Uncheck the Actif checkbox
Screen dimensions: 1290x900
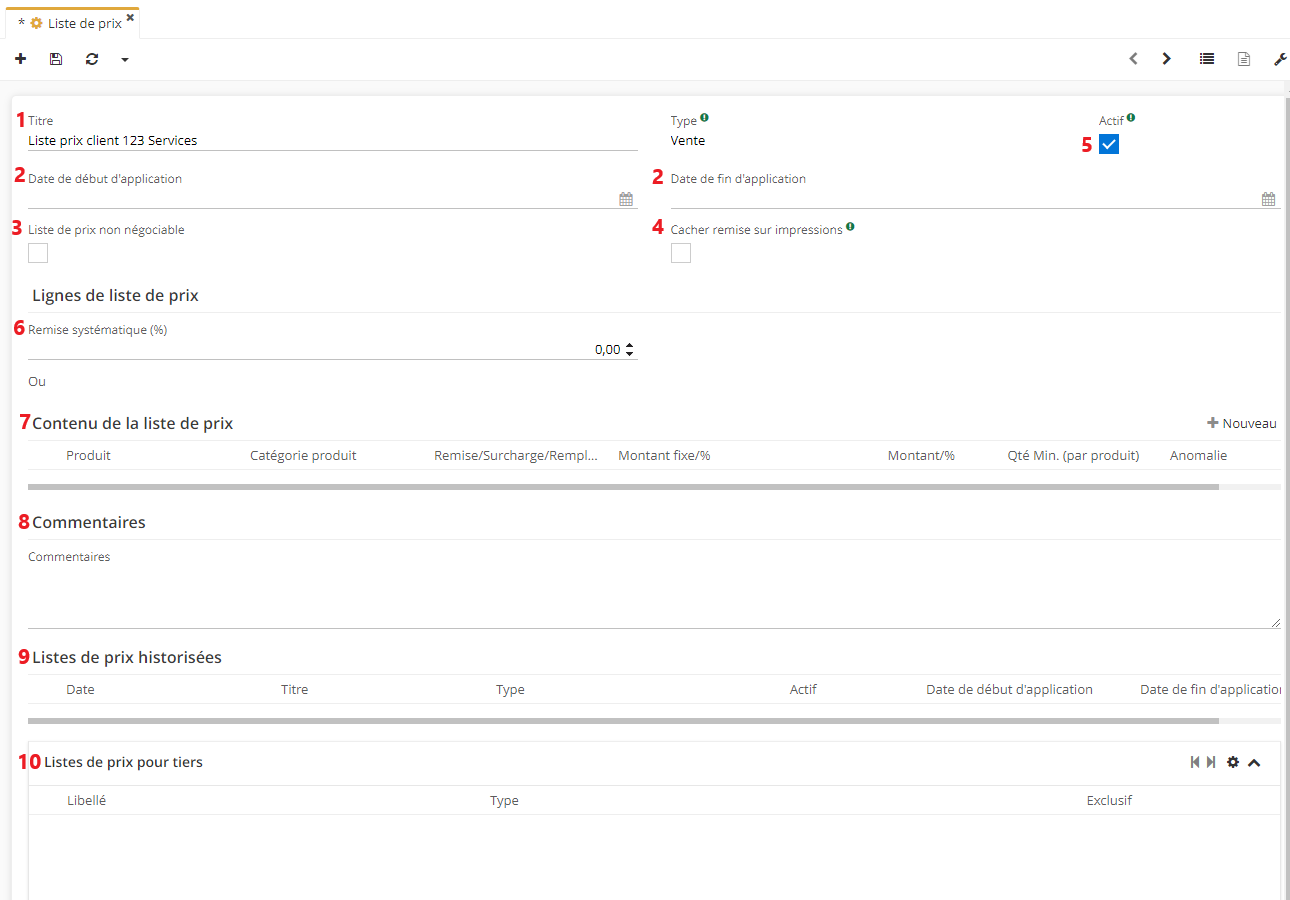pyautogui.click(x=1109, y=145)
